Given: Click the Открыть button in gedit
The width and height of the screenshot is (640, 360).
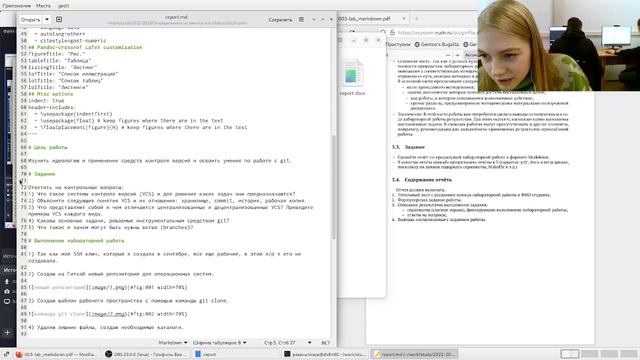Looking at the screenshot, I should pyautogui.click(x=31, y=19).
